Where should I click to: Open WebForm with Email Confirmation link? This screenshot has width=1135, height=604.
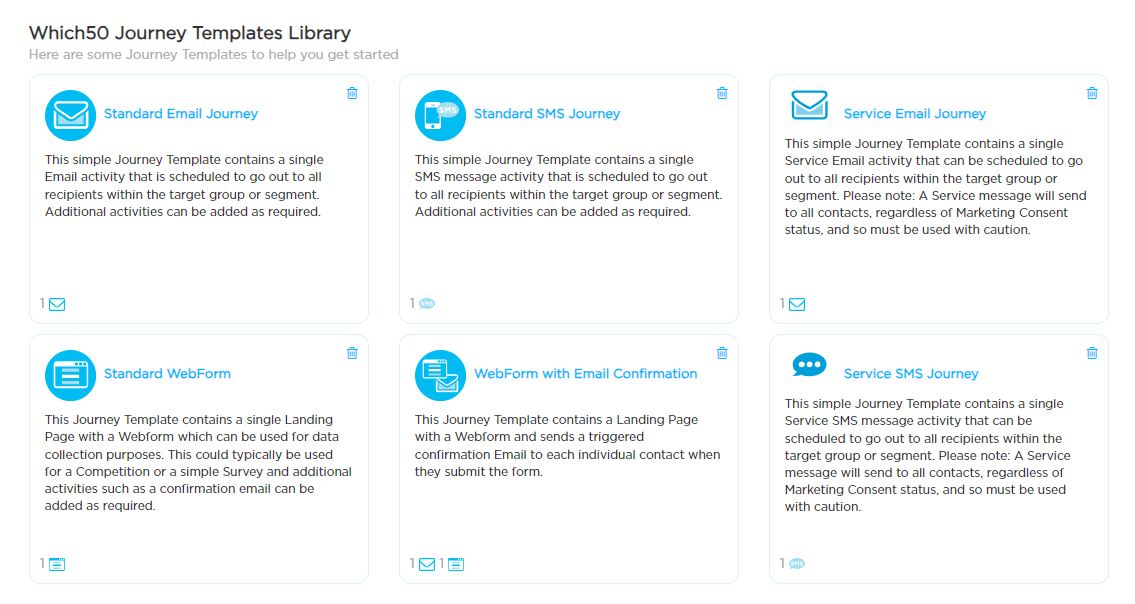pyautogui.click(x=586, y=374)
